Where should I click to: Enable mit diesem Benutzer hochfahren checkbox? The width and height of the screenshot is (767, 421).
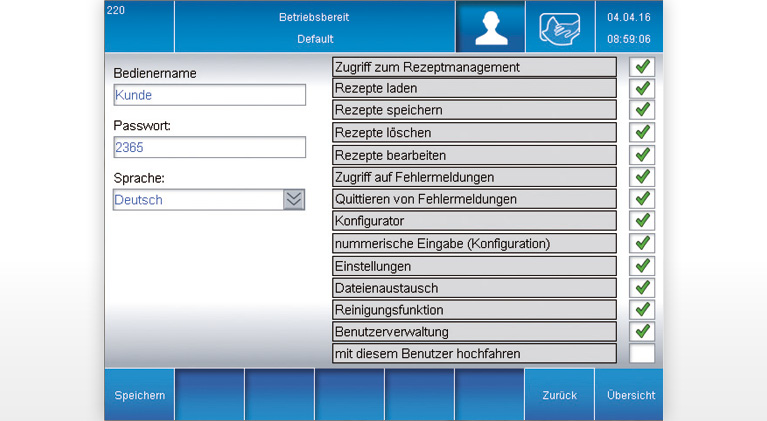click(x=642, y=353)
